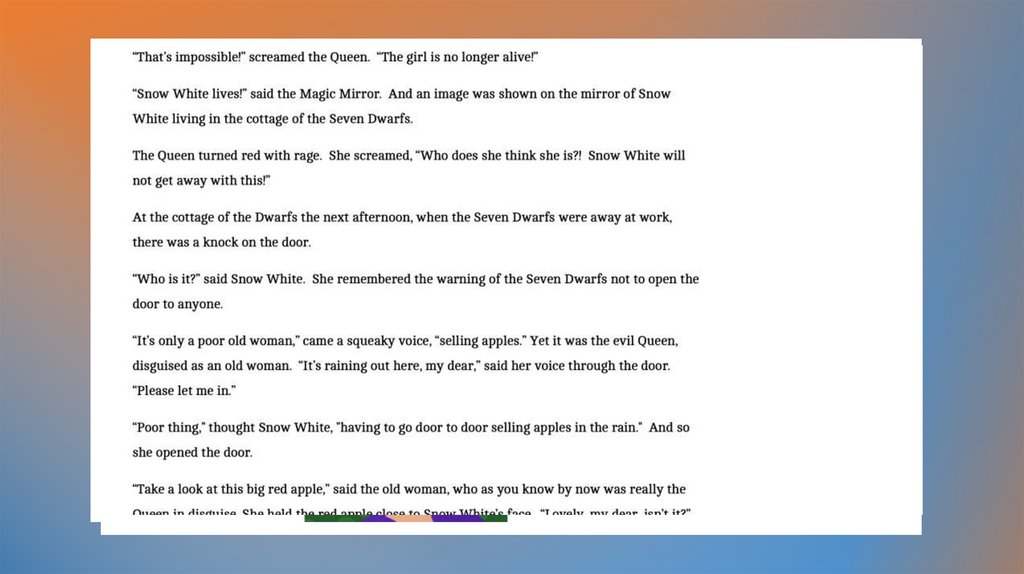Select the quote "It's raining out here, my dear"
Image resolution: width=1024 pixels, height=574 pixels.
coord(388,366)
